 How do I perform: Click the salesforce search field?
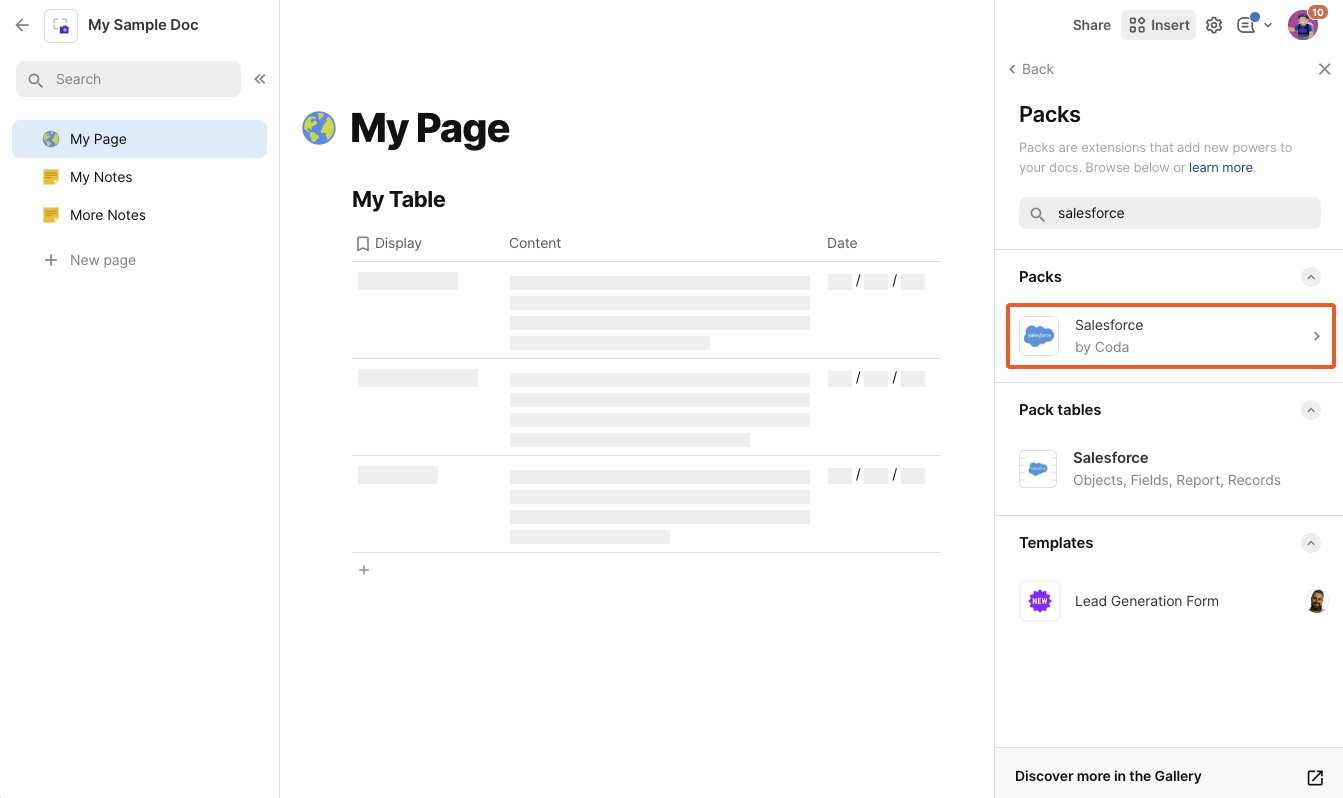click(1168, 212)
